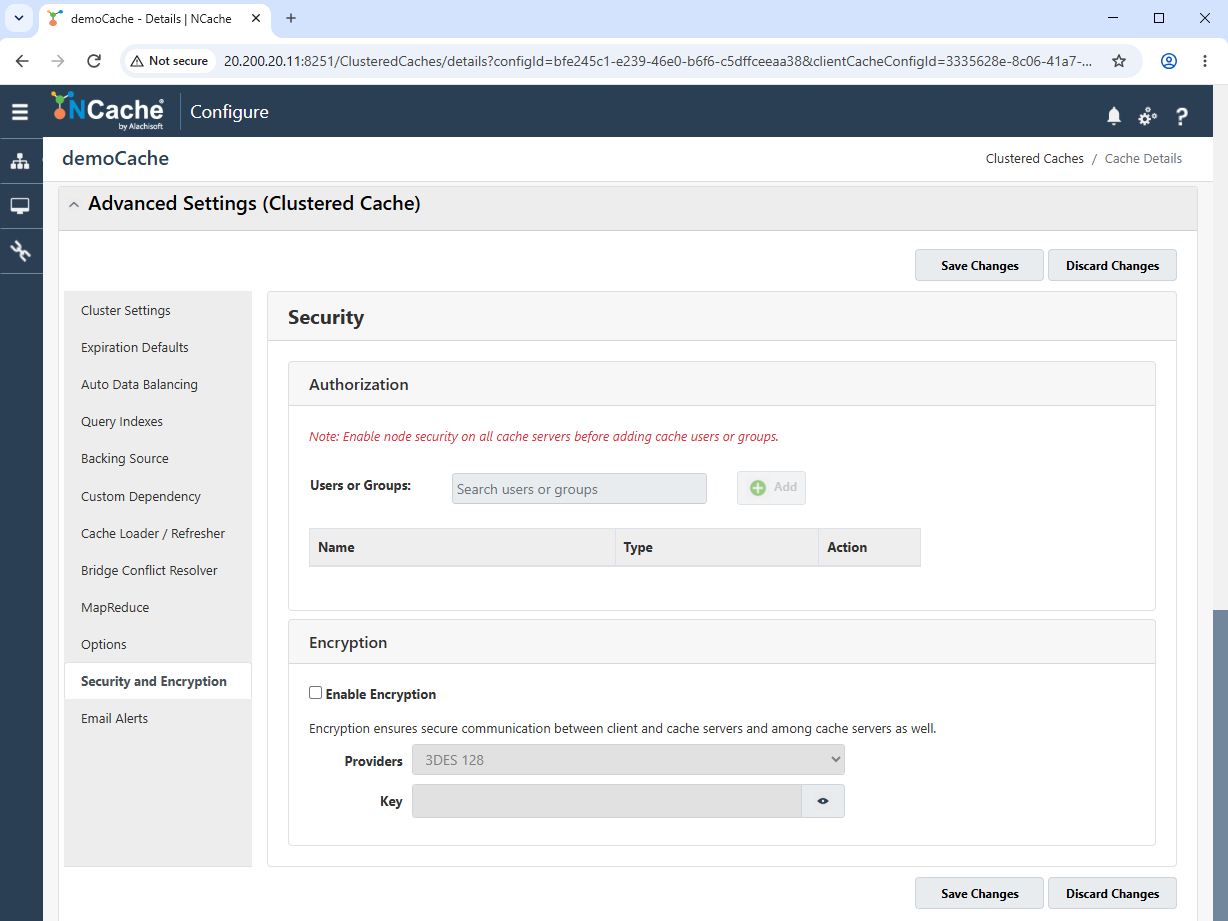Show encryption key with eye icon
1228x921 pixels.
(823, 801)
